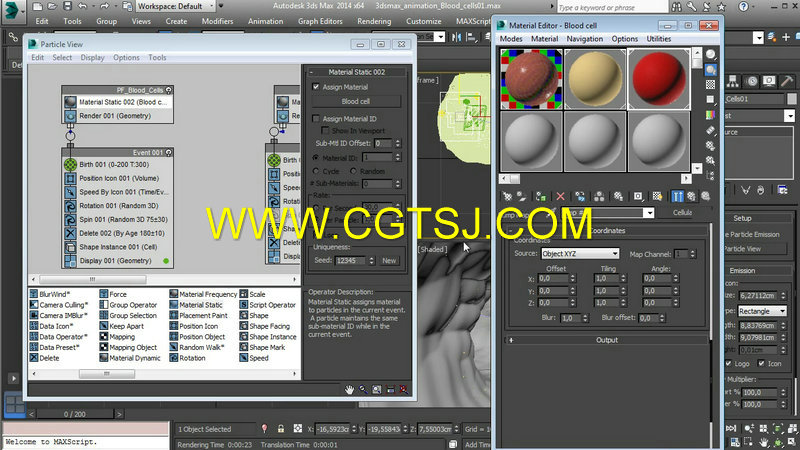
Task: Click Make Unique icon in Material Editor
Action: 599,196
